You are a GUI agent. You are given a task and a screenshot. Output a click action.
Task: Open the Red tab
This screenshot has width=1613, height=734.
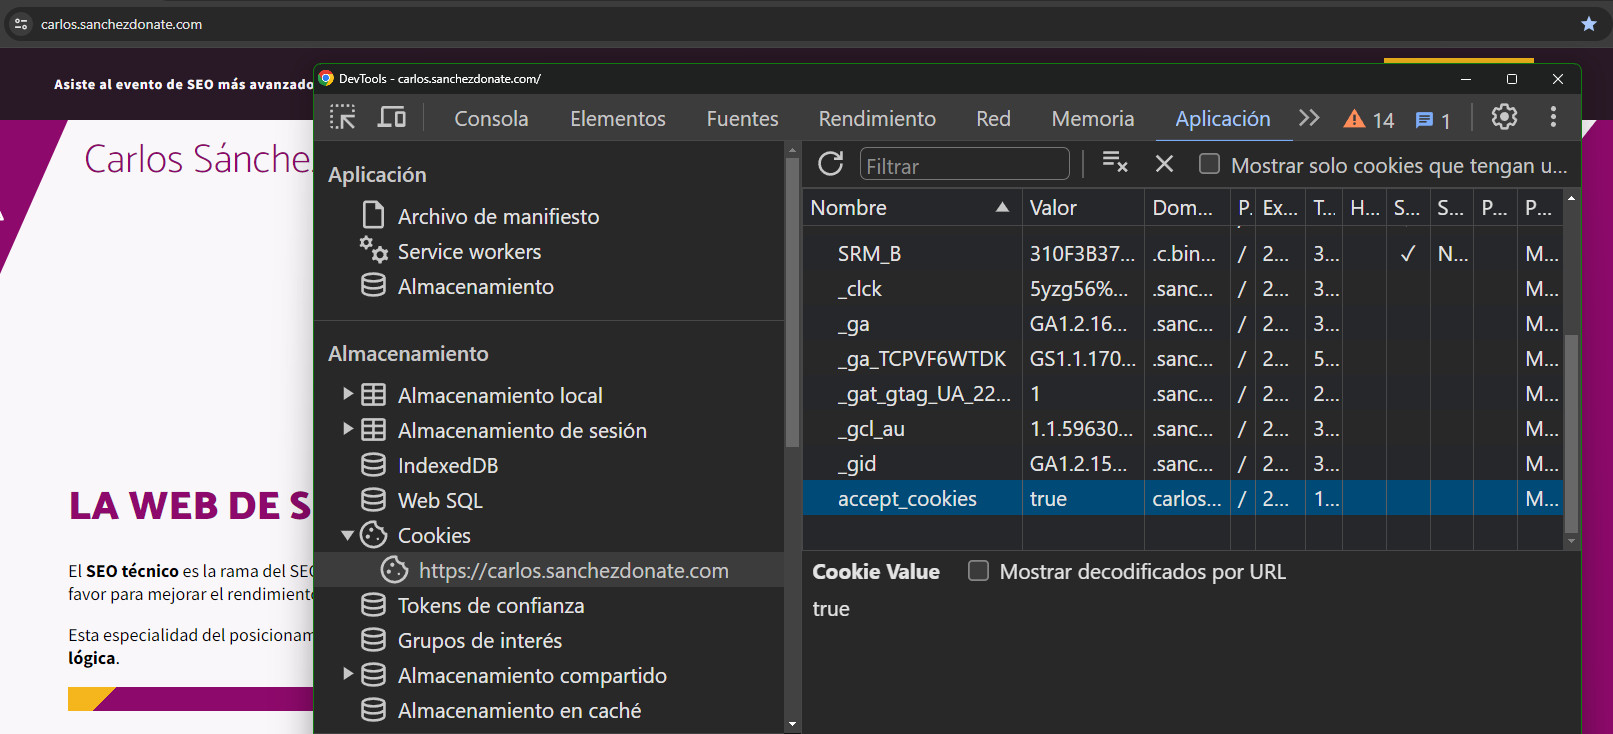[x=993, y=119]
